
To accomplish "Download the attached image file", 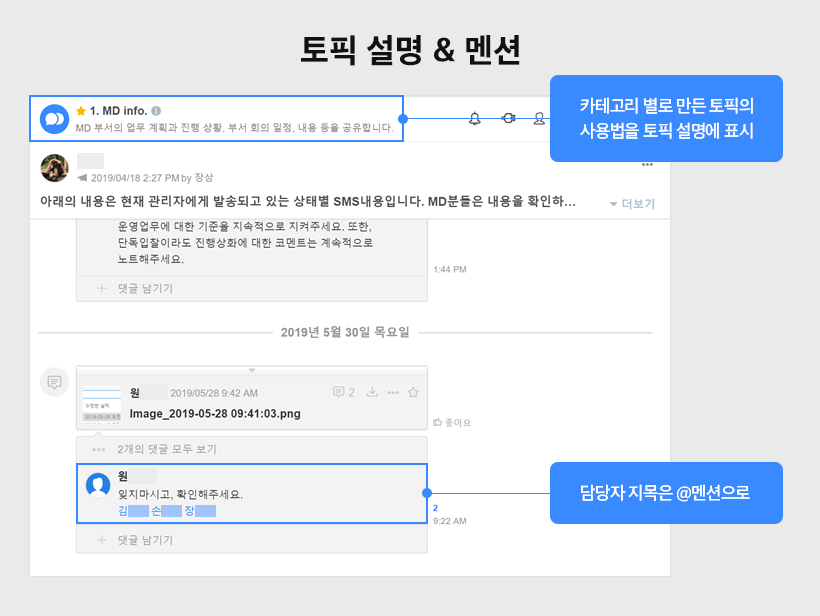I will pos(371,393).
